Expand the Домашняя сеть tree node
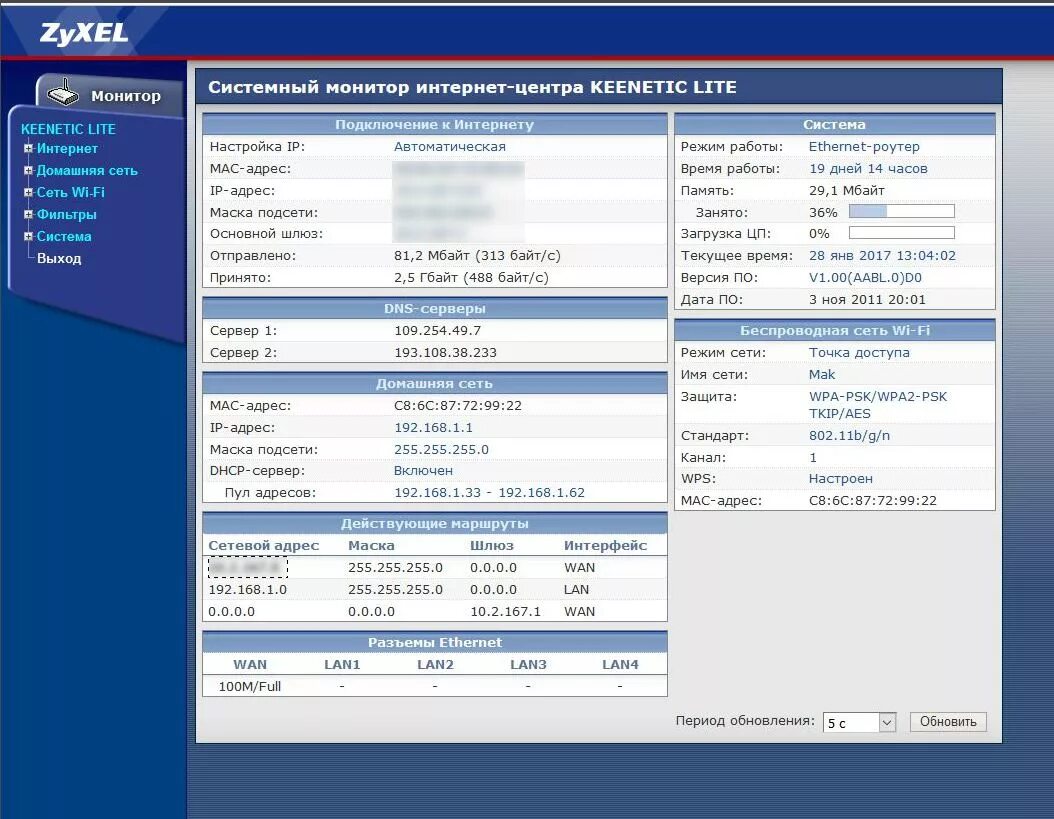The image size is (1054, 819). (x=28, y=170)
